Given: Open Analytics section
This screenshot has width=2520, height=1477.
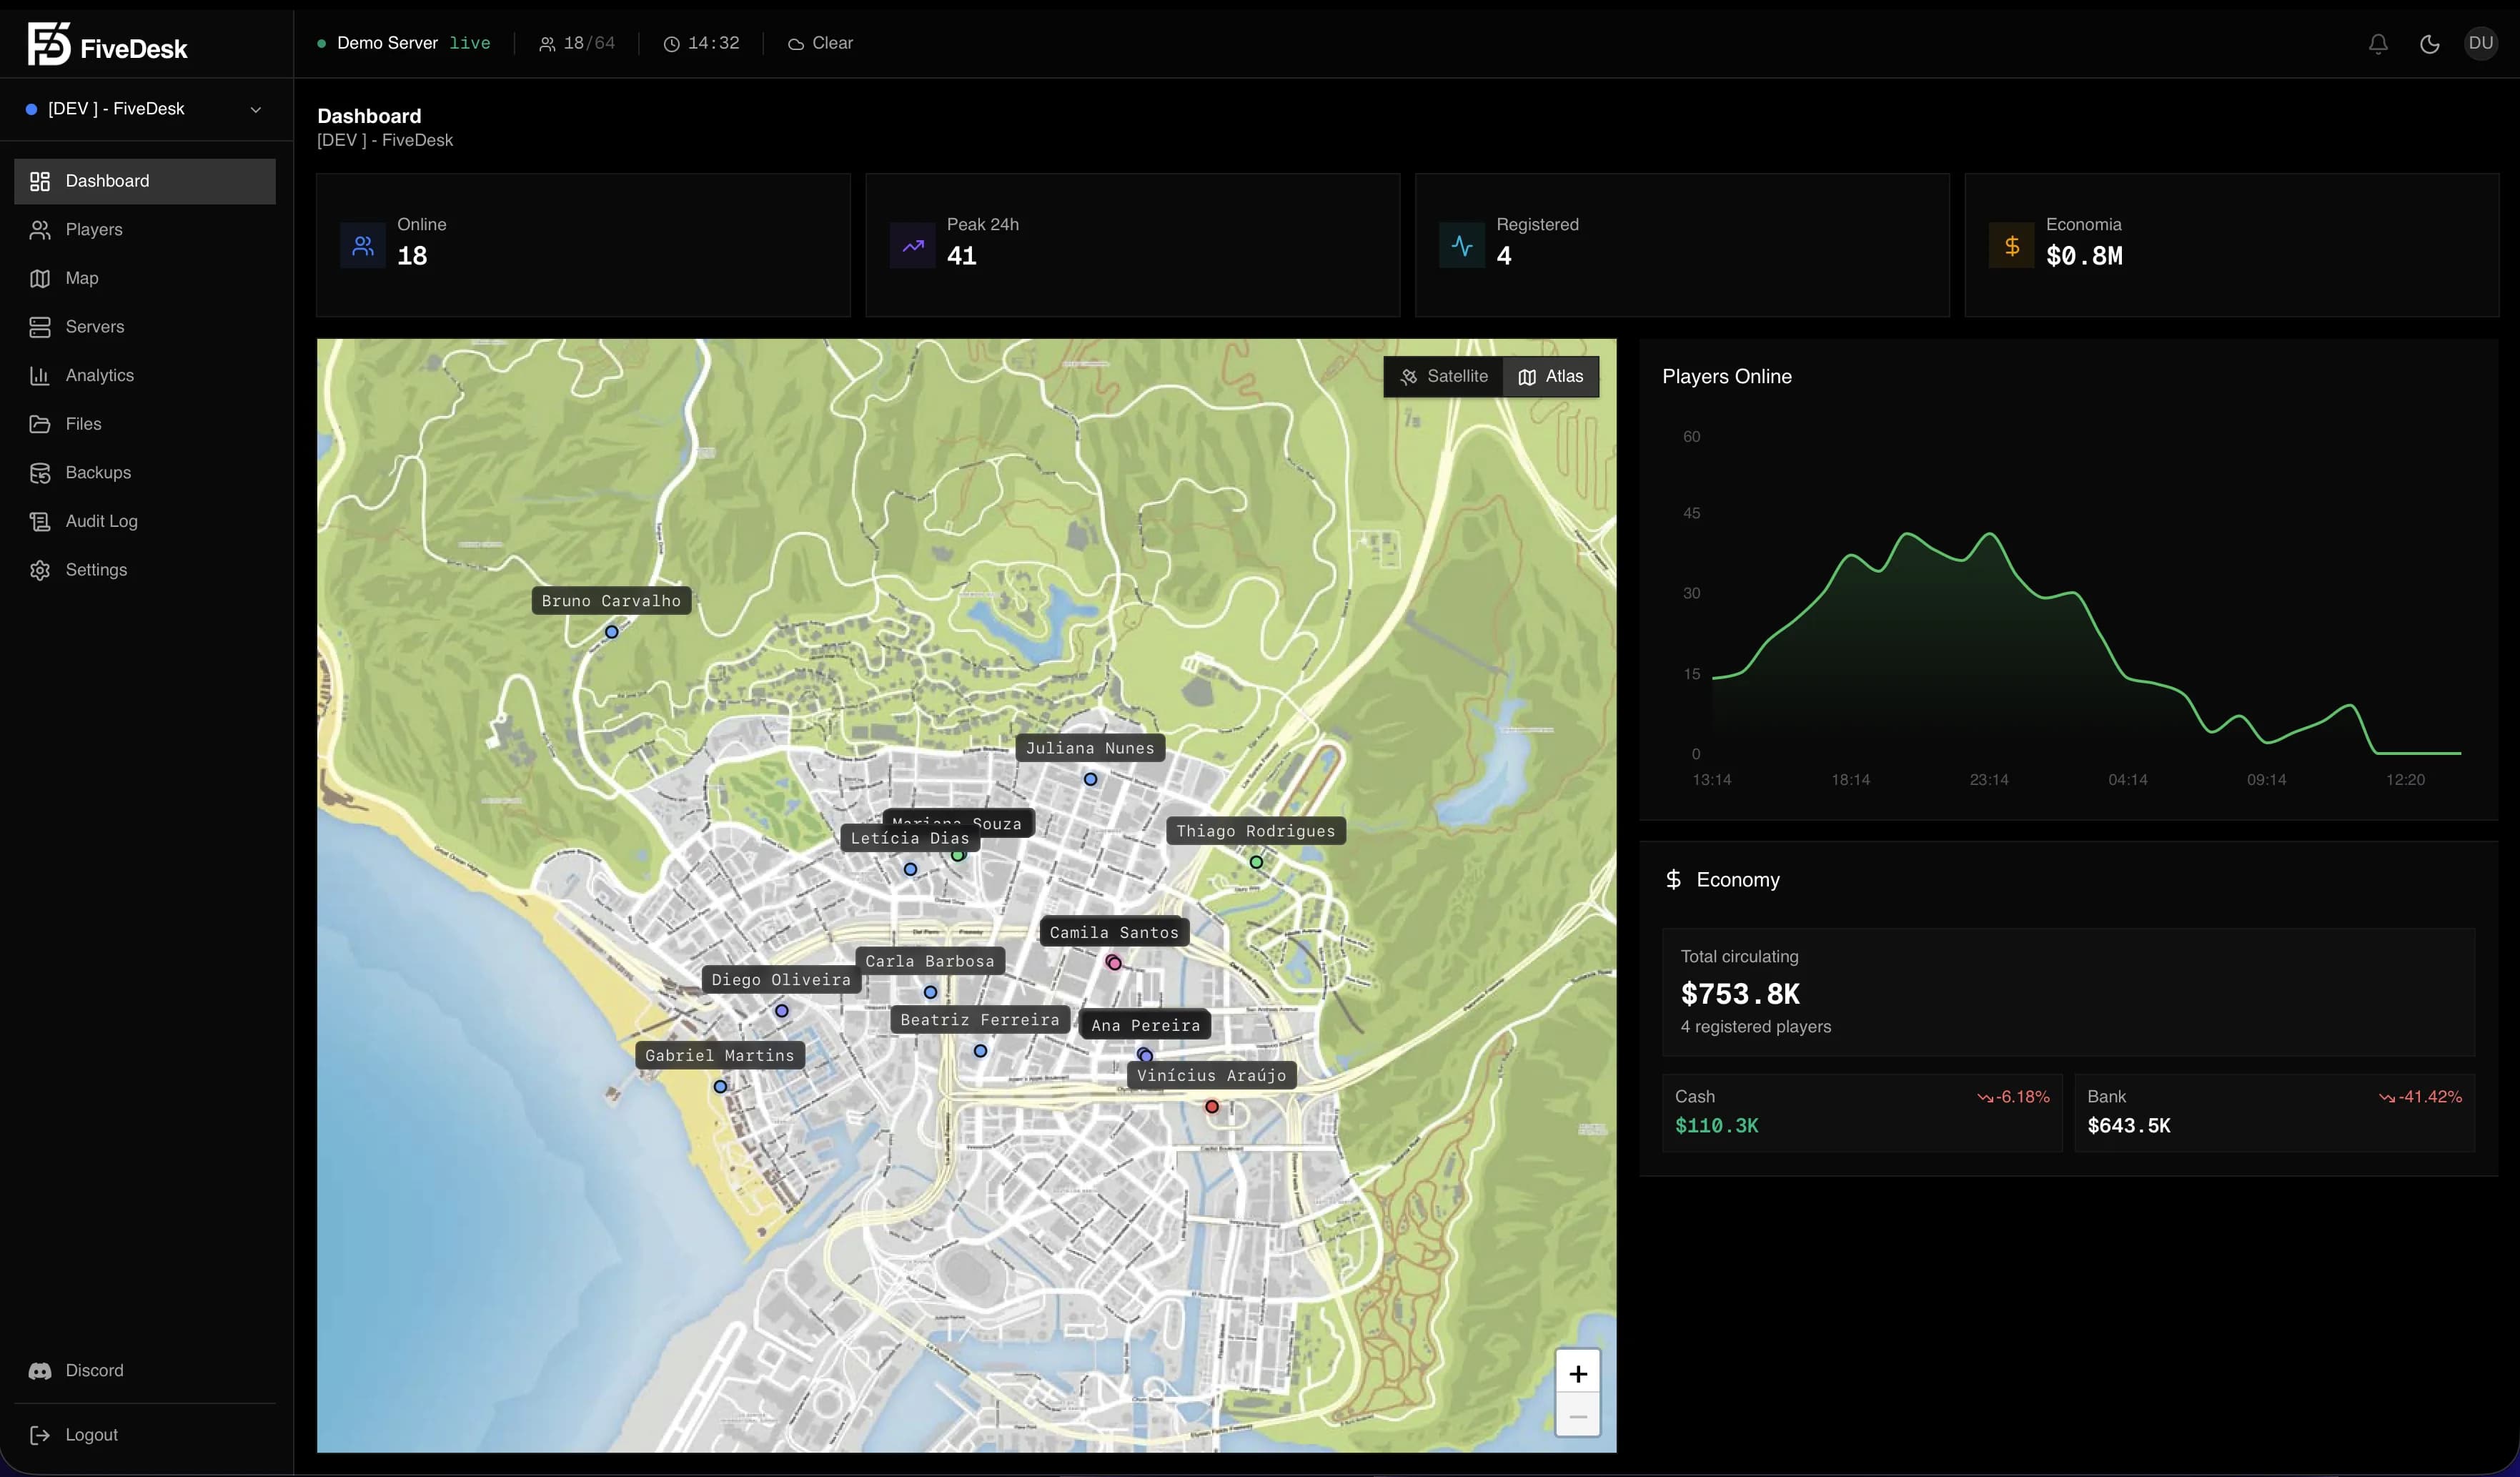Looking at the screenshot, I should [145, 375].
